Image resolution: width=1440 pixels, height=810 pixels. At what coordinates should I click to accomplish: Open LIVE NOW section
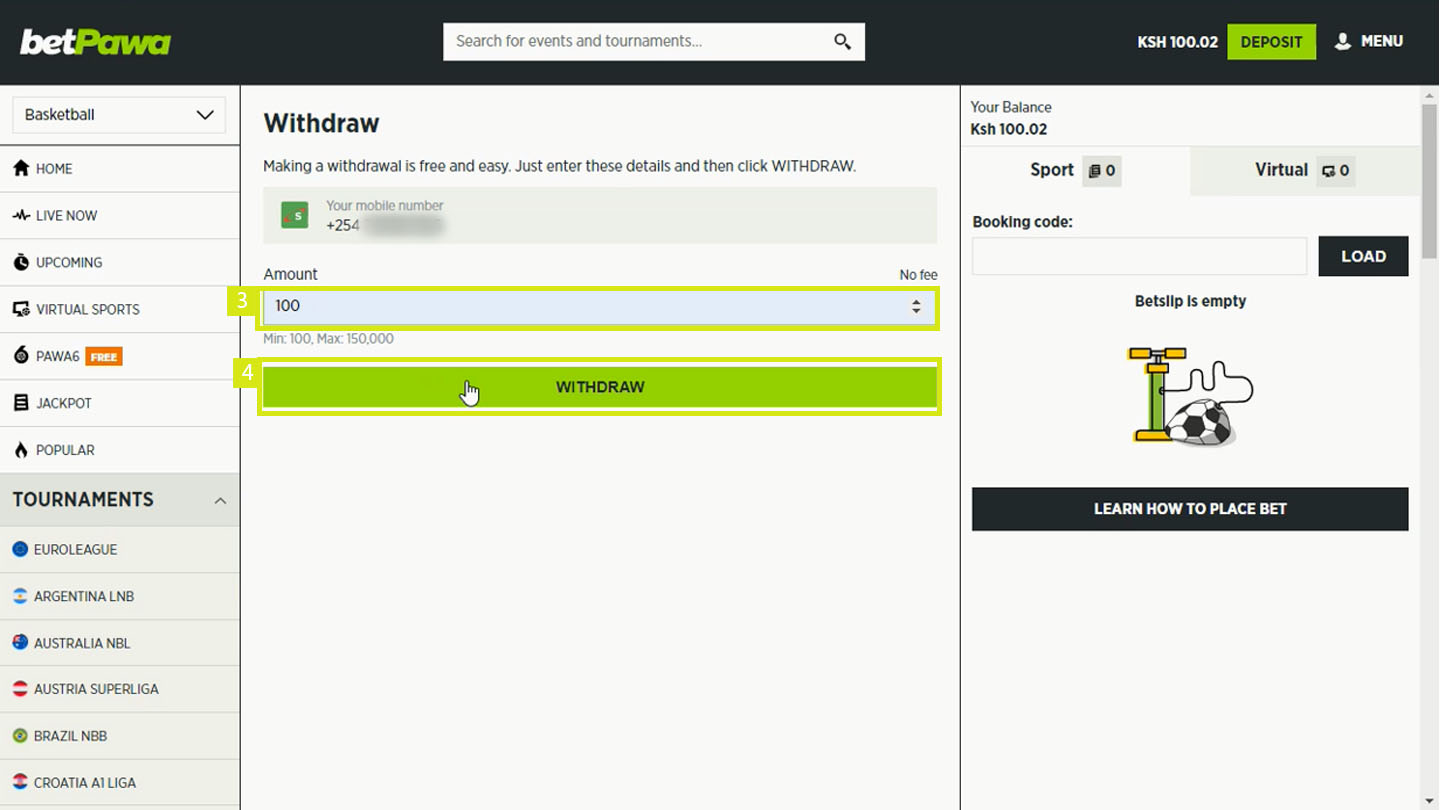(x=120, y=216)
